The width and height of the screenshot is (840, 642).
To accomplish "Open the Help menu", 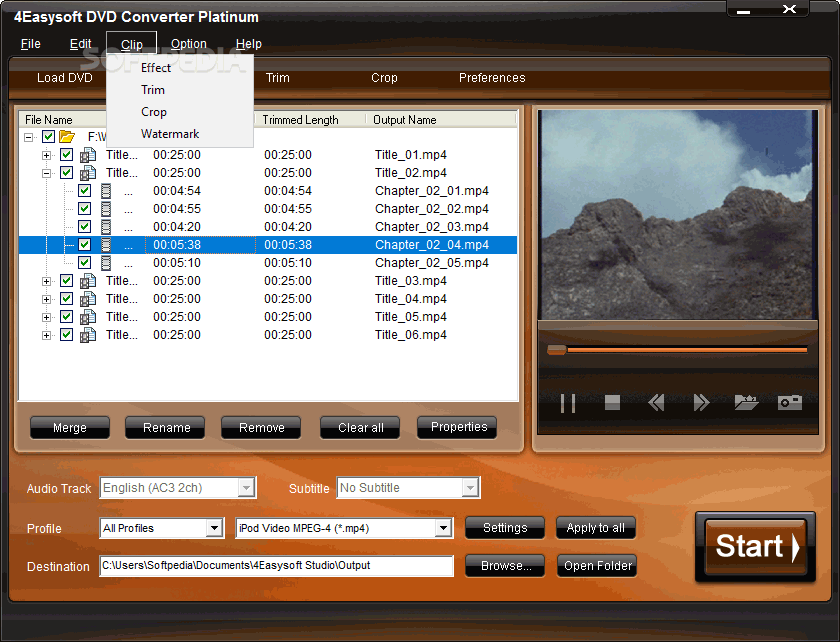I will click(249, 44).
